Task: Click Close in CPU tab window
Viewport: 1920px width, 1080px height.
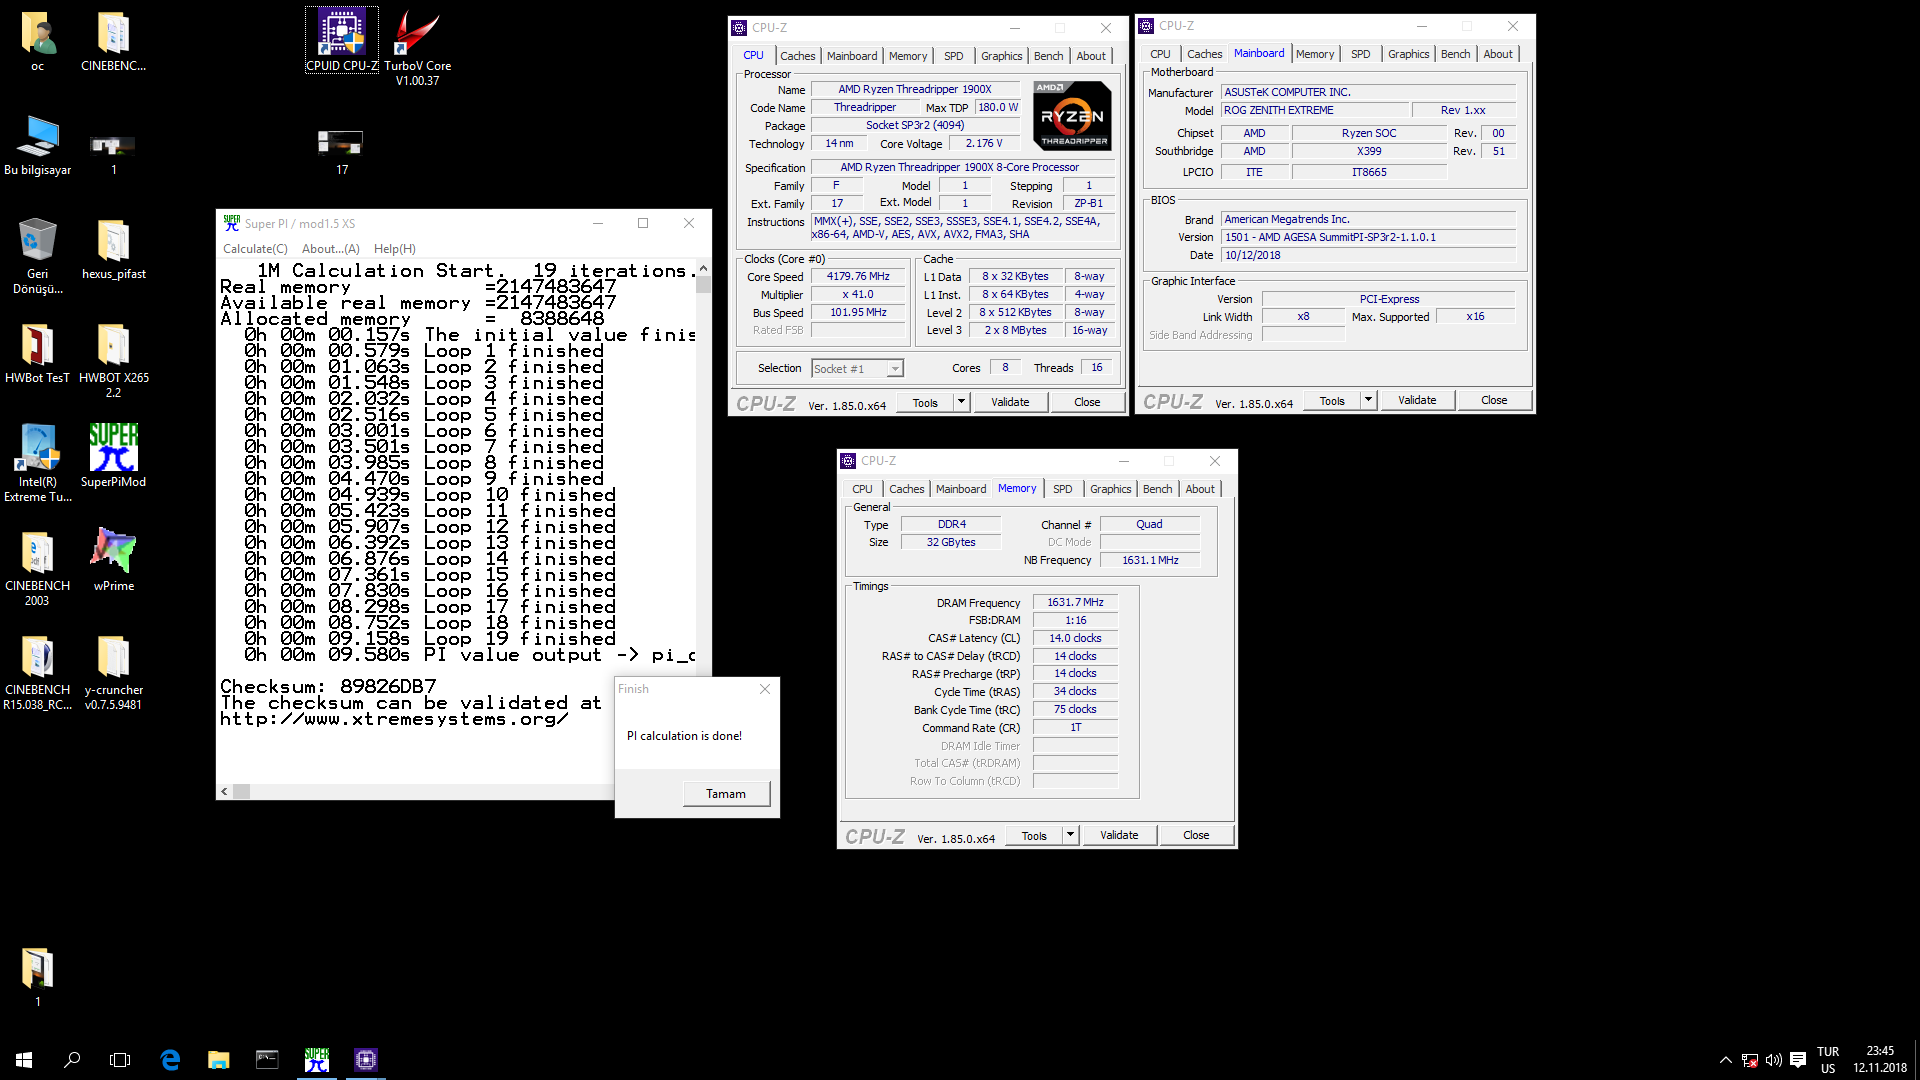Action: point(1086,402)
